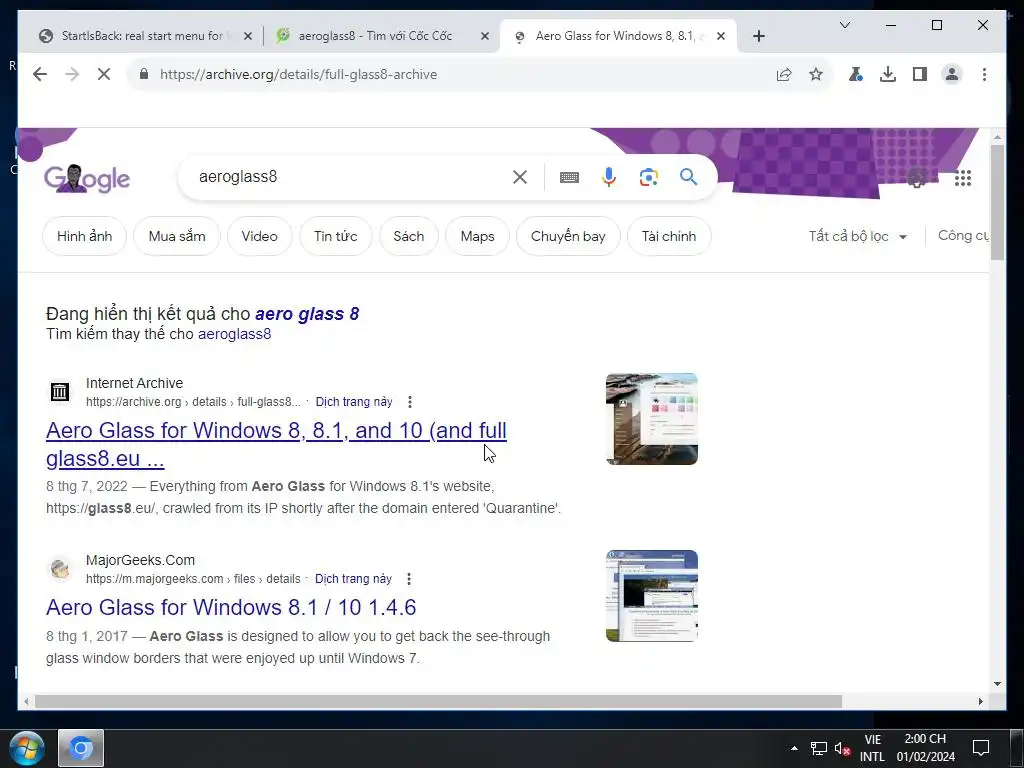The width and height of the screenshot is (1024, 768).
Task: Click inside the aeroglass8 search field
Action: pos(346,177)
